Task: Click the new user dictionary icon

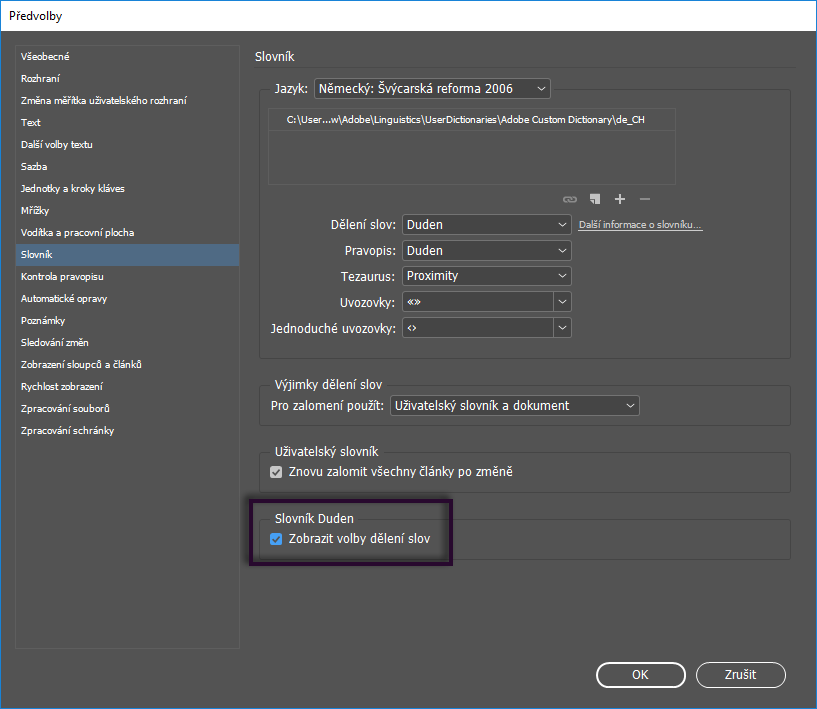Action: pyautogui.click(x=595, y=199)
